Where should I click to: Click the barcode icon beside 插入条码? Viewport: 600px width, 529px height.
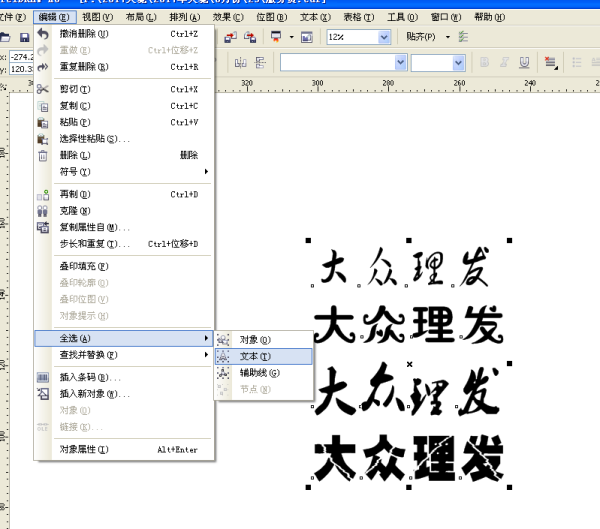pyautogui.click(x=42, y=377)
